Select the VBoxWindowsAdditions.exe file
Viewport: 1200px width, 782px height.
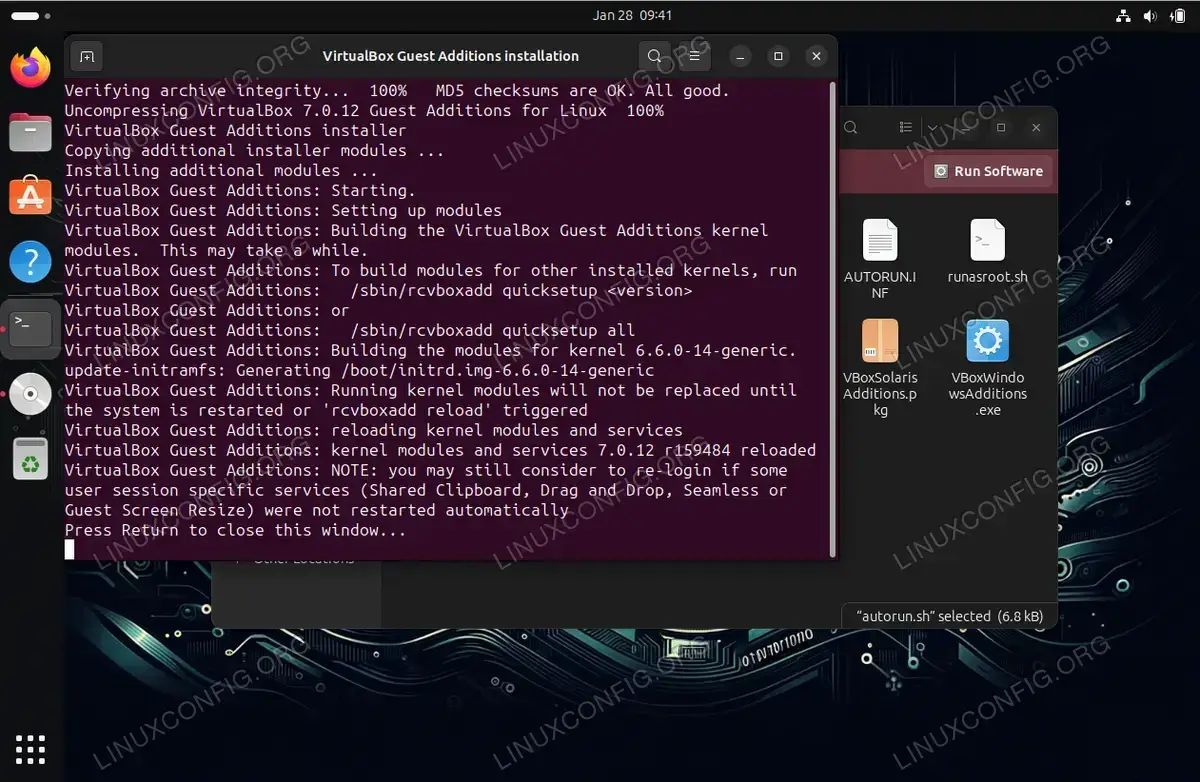[988, 367]
